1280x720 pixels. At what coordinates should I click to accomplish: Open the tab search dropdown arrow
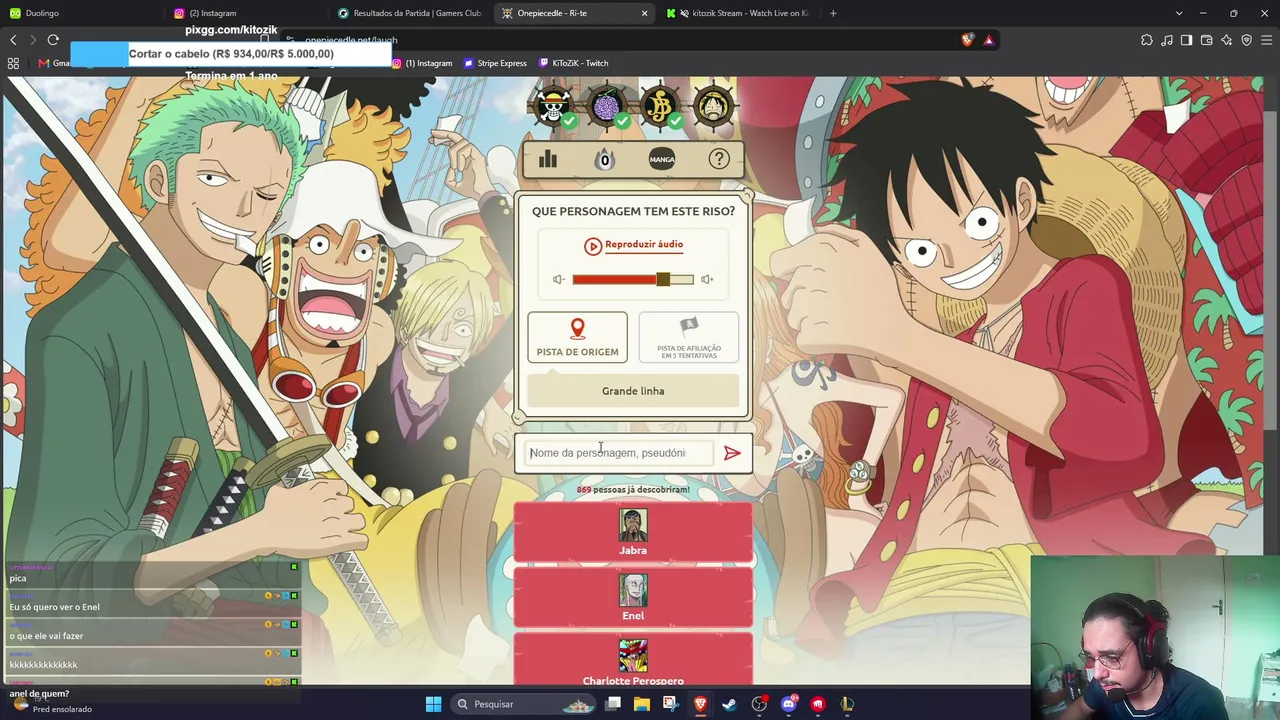coord(1179,13)
